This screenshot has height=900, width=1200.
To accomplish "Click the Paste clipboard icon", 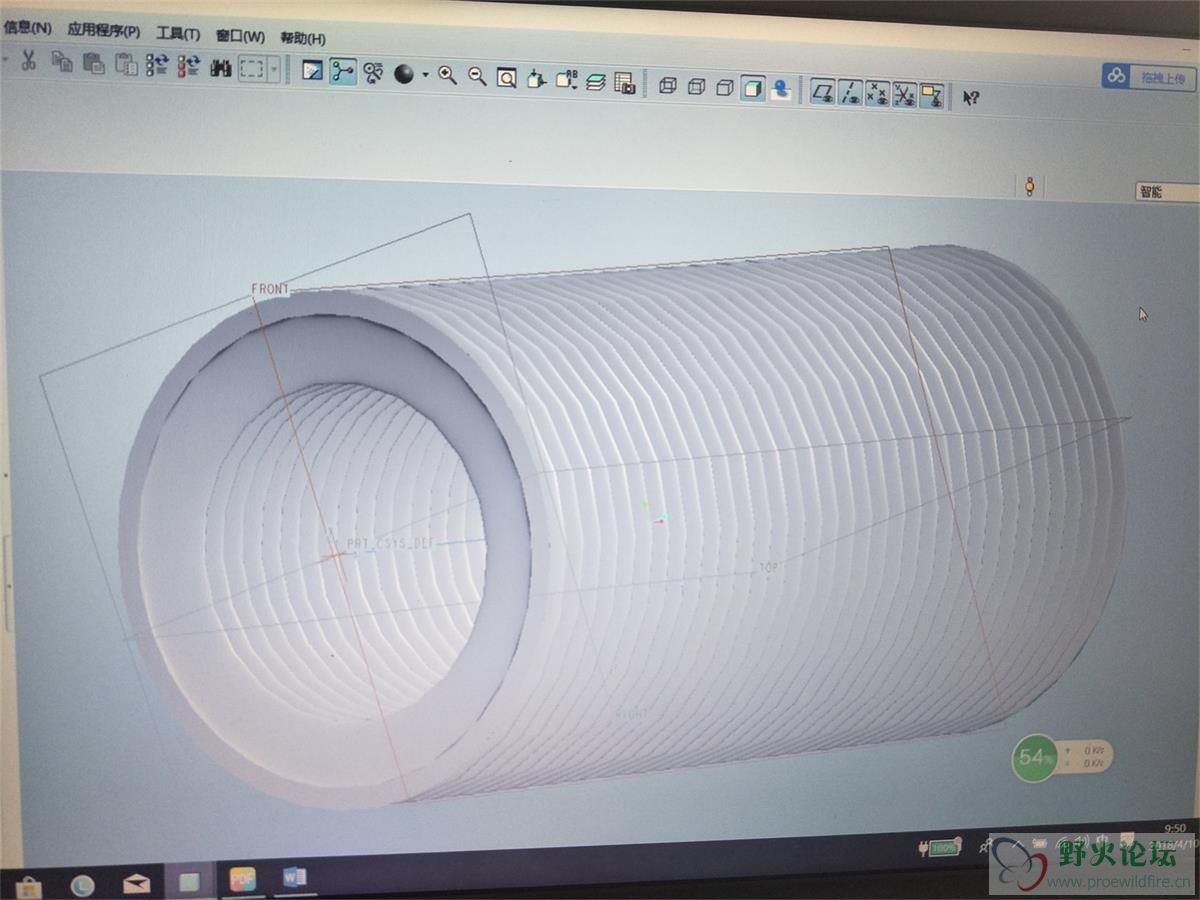I will pos(94,63).
